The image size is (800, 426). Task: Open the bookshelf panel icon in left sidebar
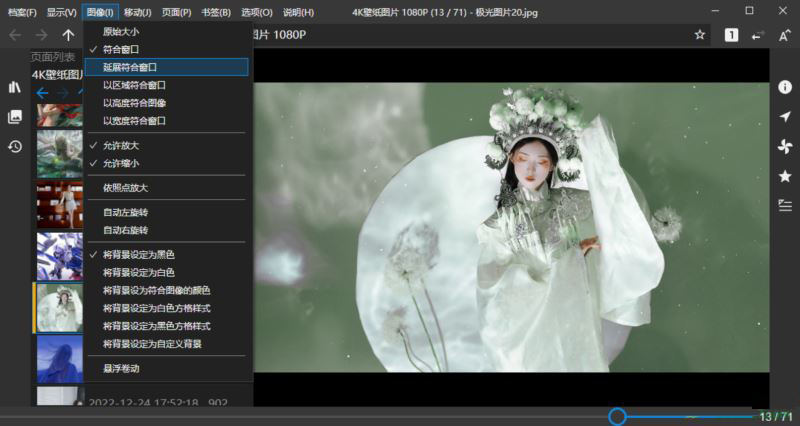click(15, 87)
